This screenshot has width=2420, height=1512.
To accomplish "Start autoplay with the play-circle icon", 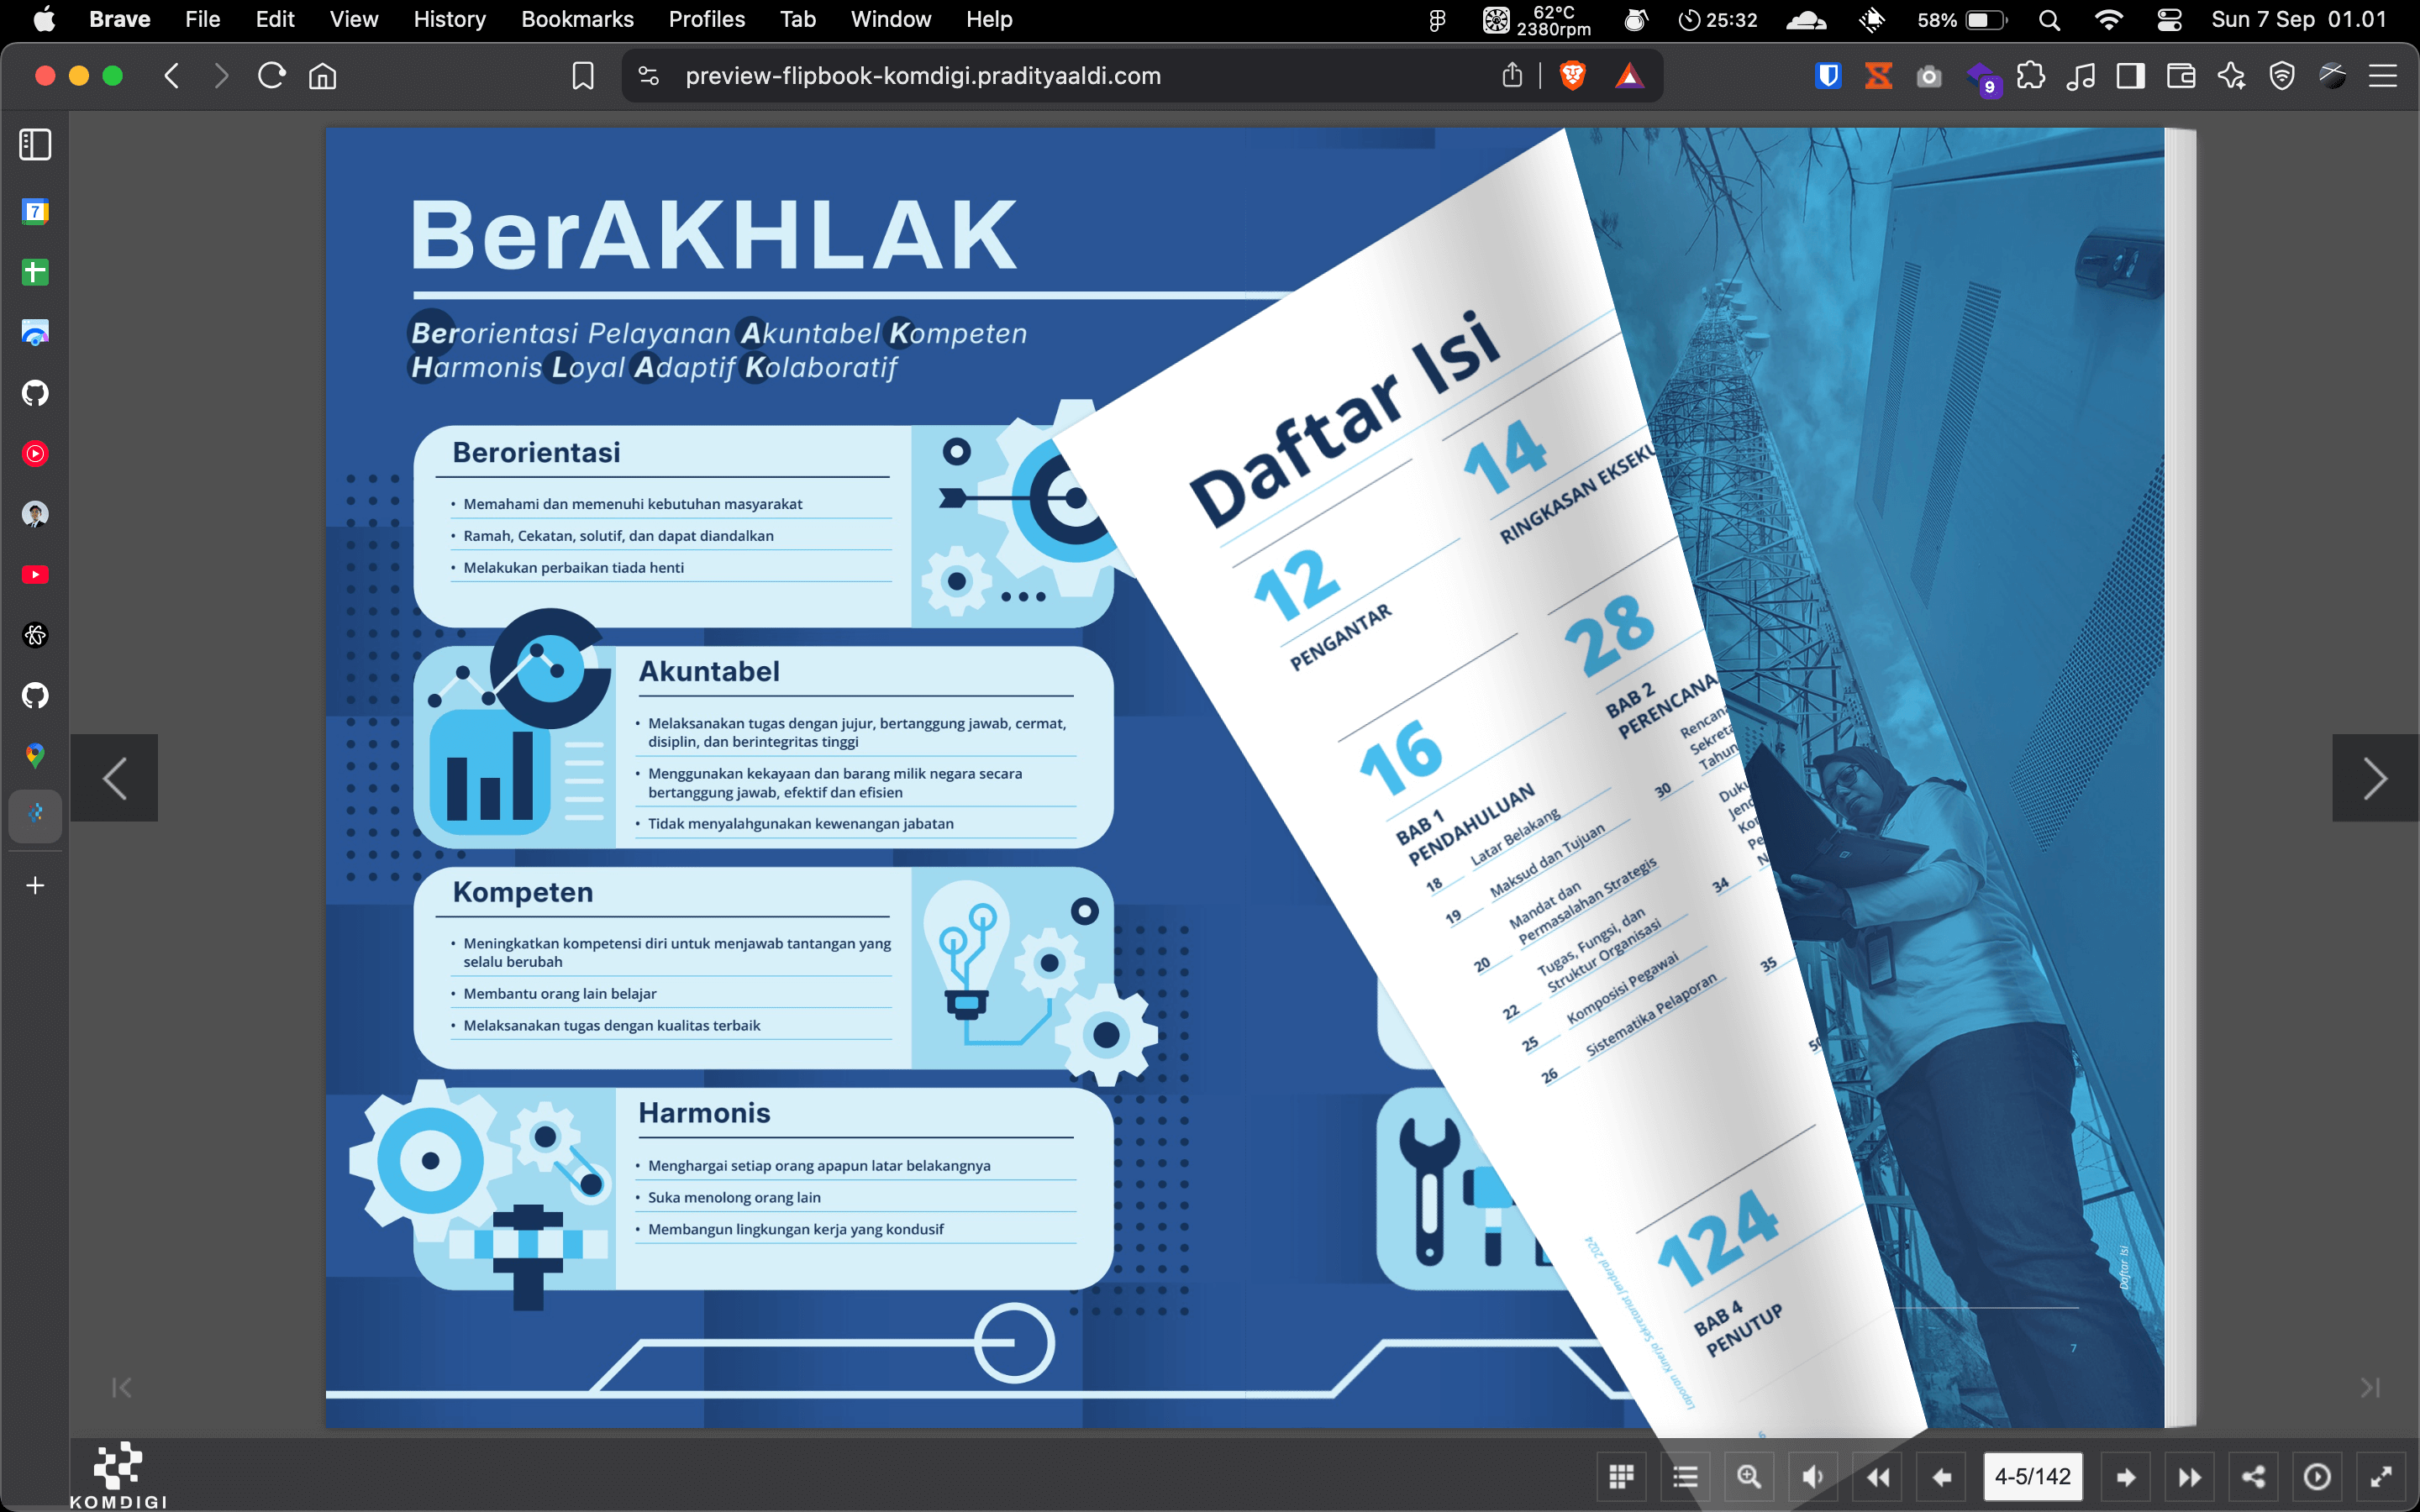I will tap(2317, 1476).
